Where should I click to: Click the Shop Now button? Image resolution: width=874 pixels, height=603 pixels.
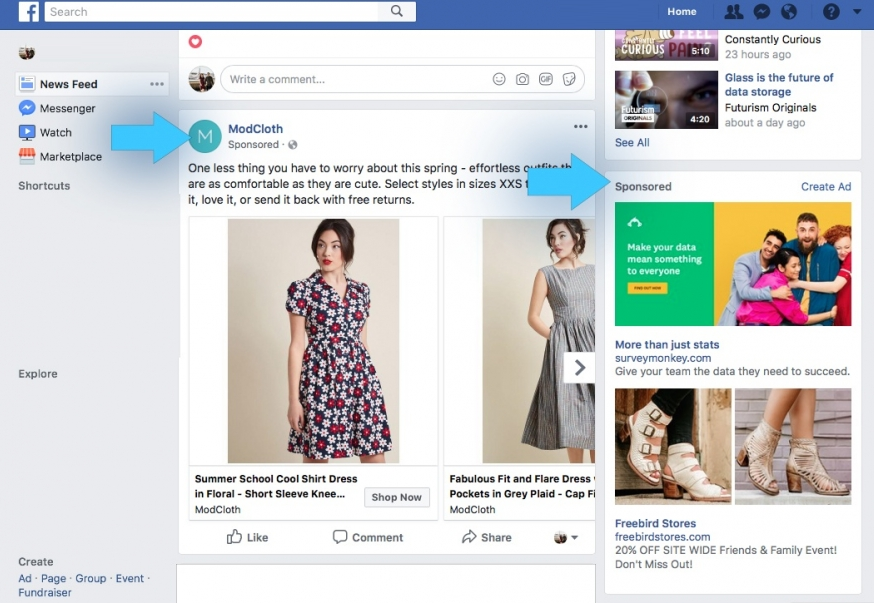tap(396, 497)
